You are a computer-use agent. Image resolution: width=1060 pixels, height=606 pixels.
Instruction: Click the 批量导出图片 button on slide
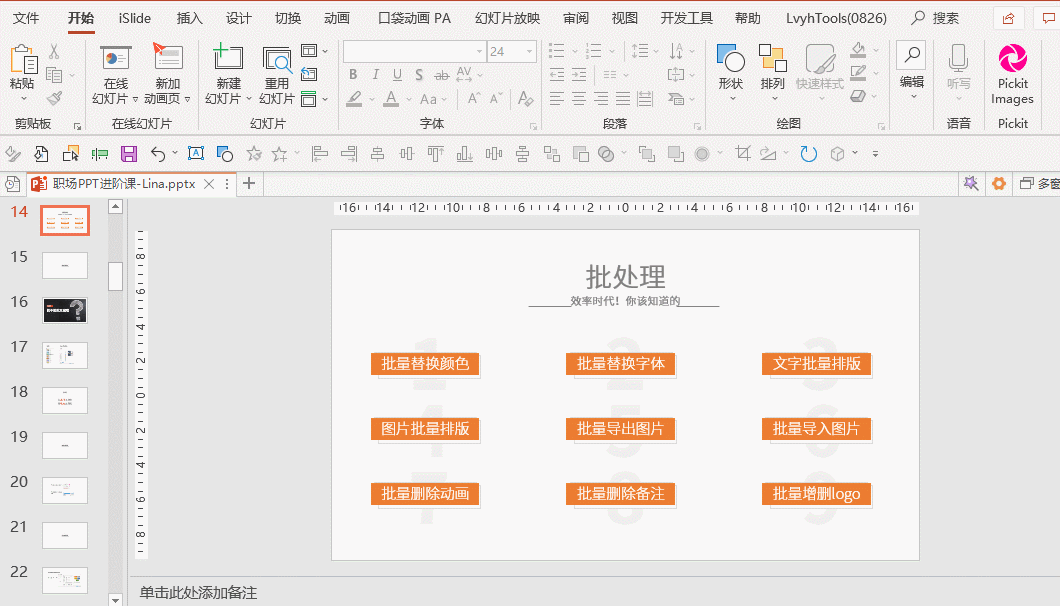tap(620, 429)
